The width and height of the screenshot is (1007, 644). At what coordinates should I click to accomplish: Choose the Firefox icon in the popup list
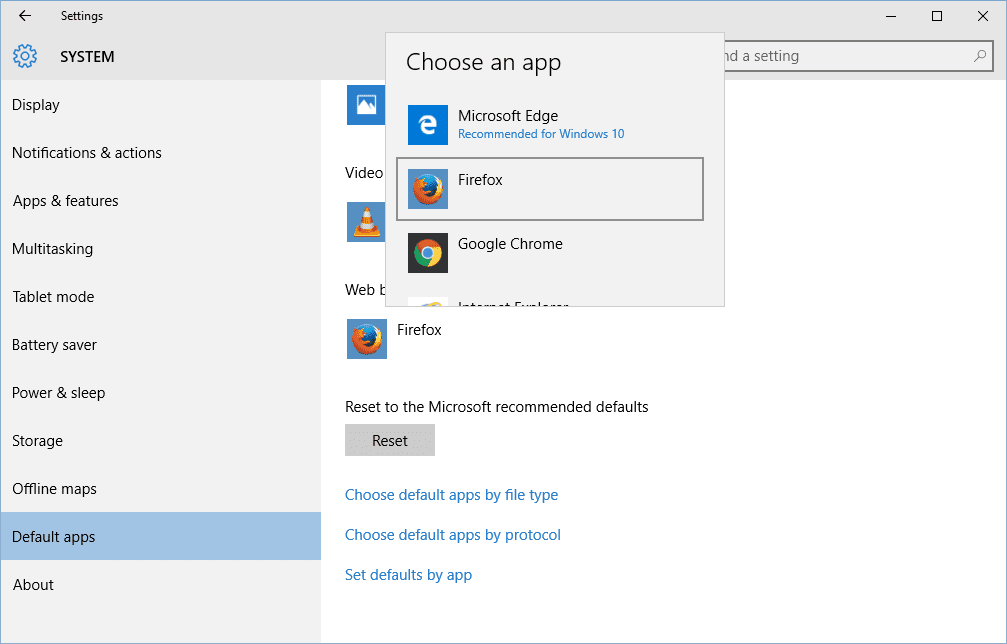[x=427, y=189]
